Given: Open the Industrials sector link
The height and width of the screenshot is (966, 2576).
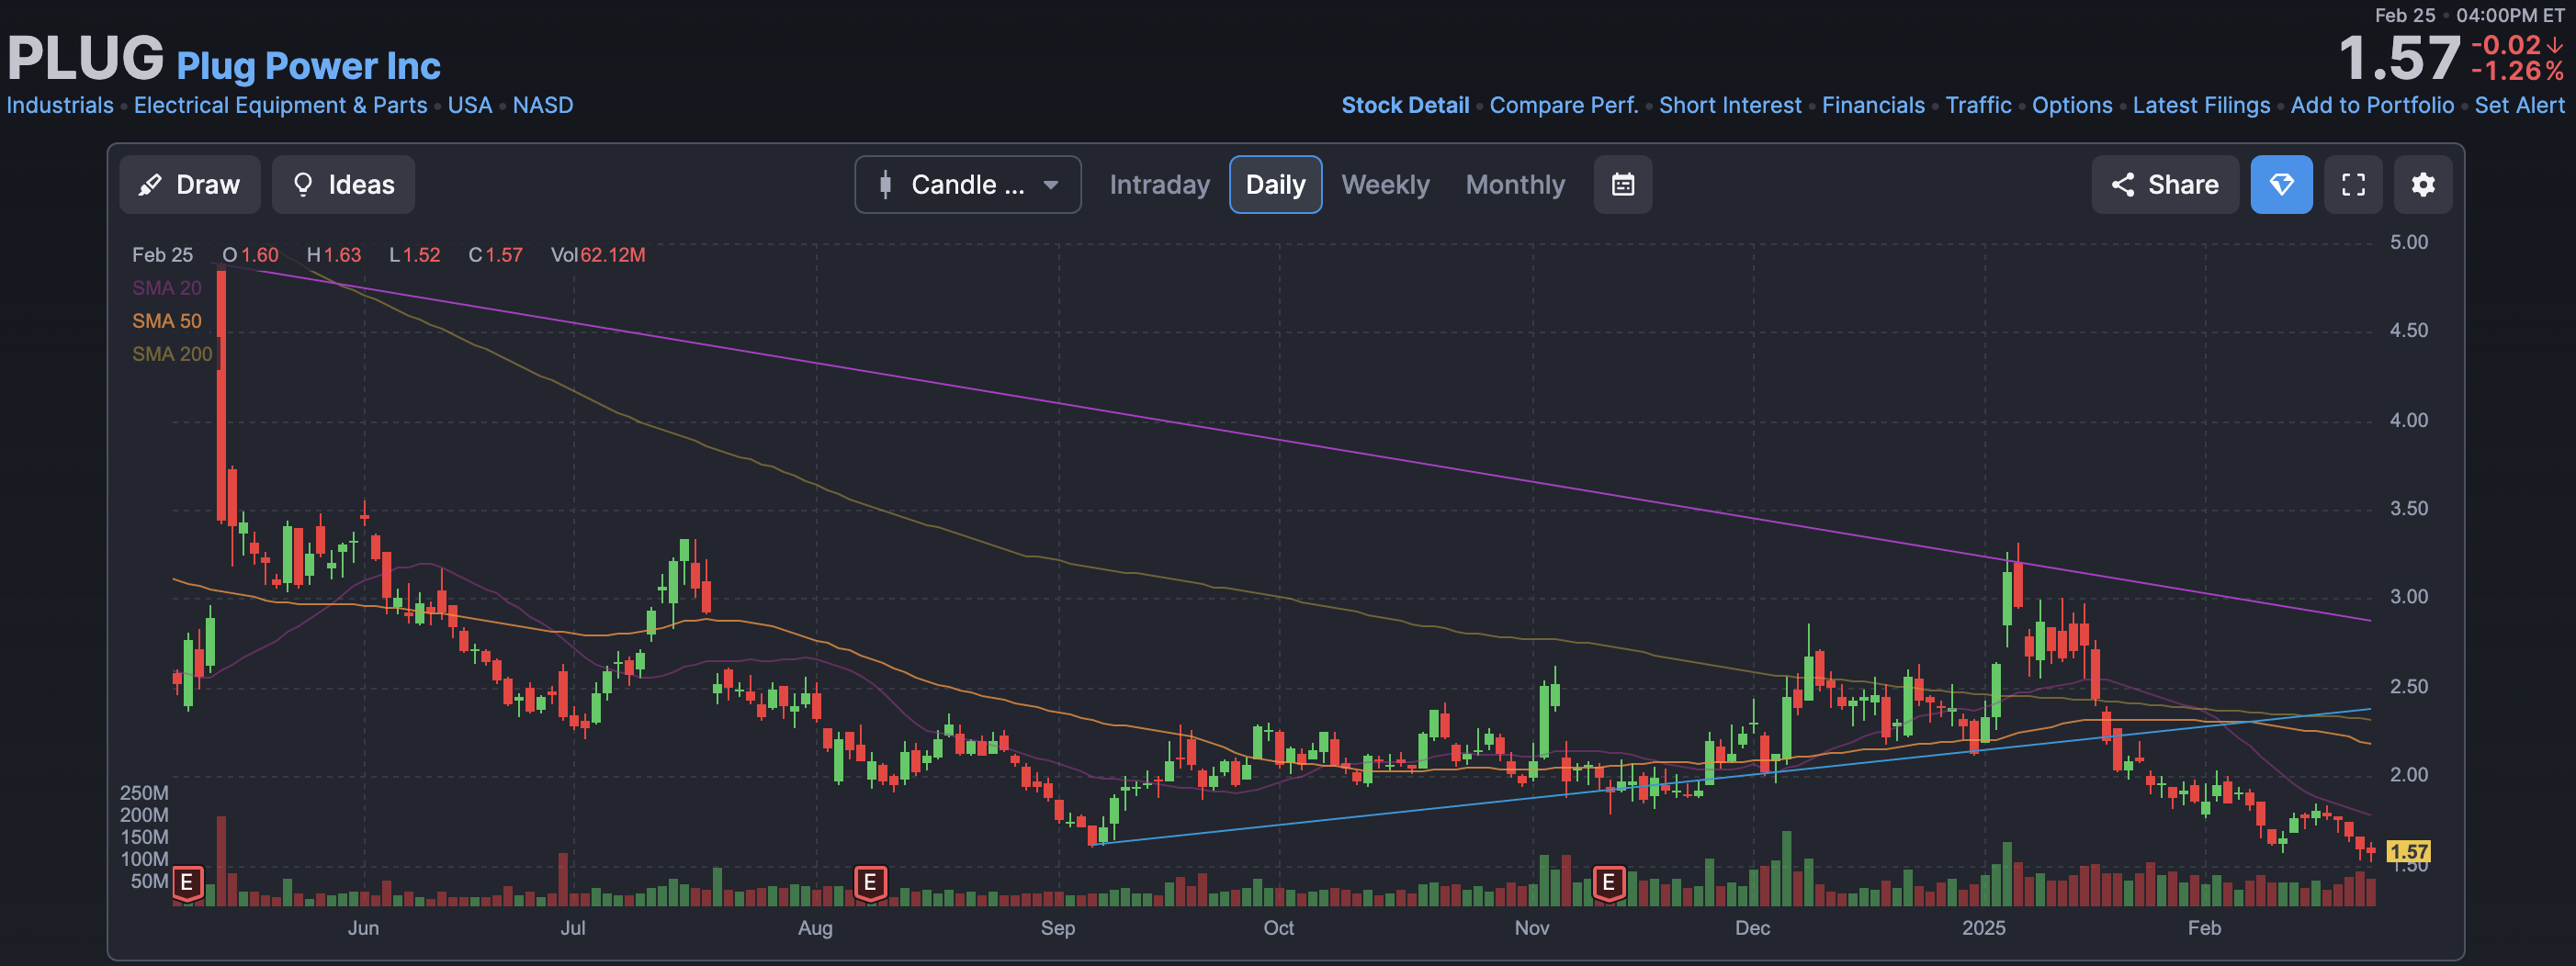Looking at the screenshot, I should coord(60,106).
